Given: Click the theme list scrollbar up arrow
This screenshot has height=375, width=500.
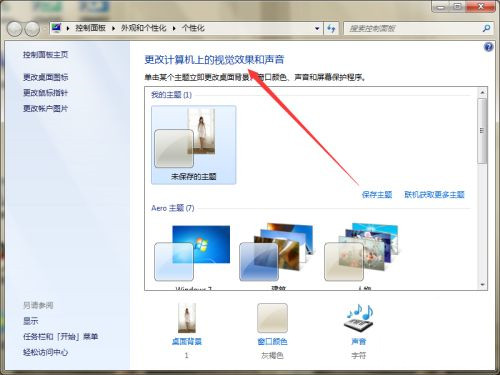Looking at the screenshot, I should point(482,92).
